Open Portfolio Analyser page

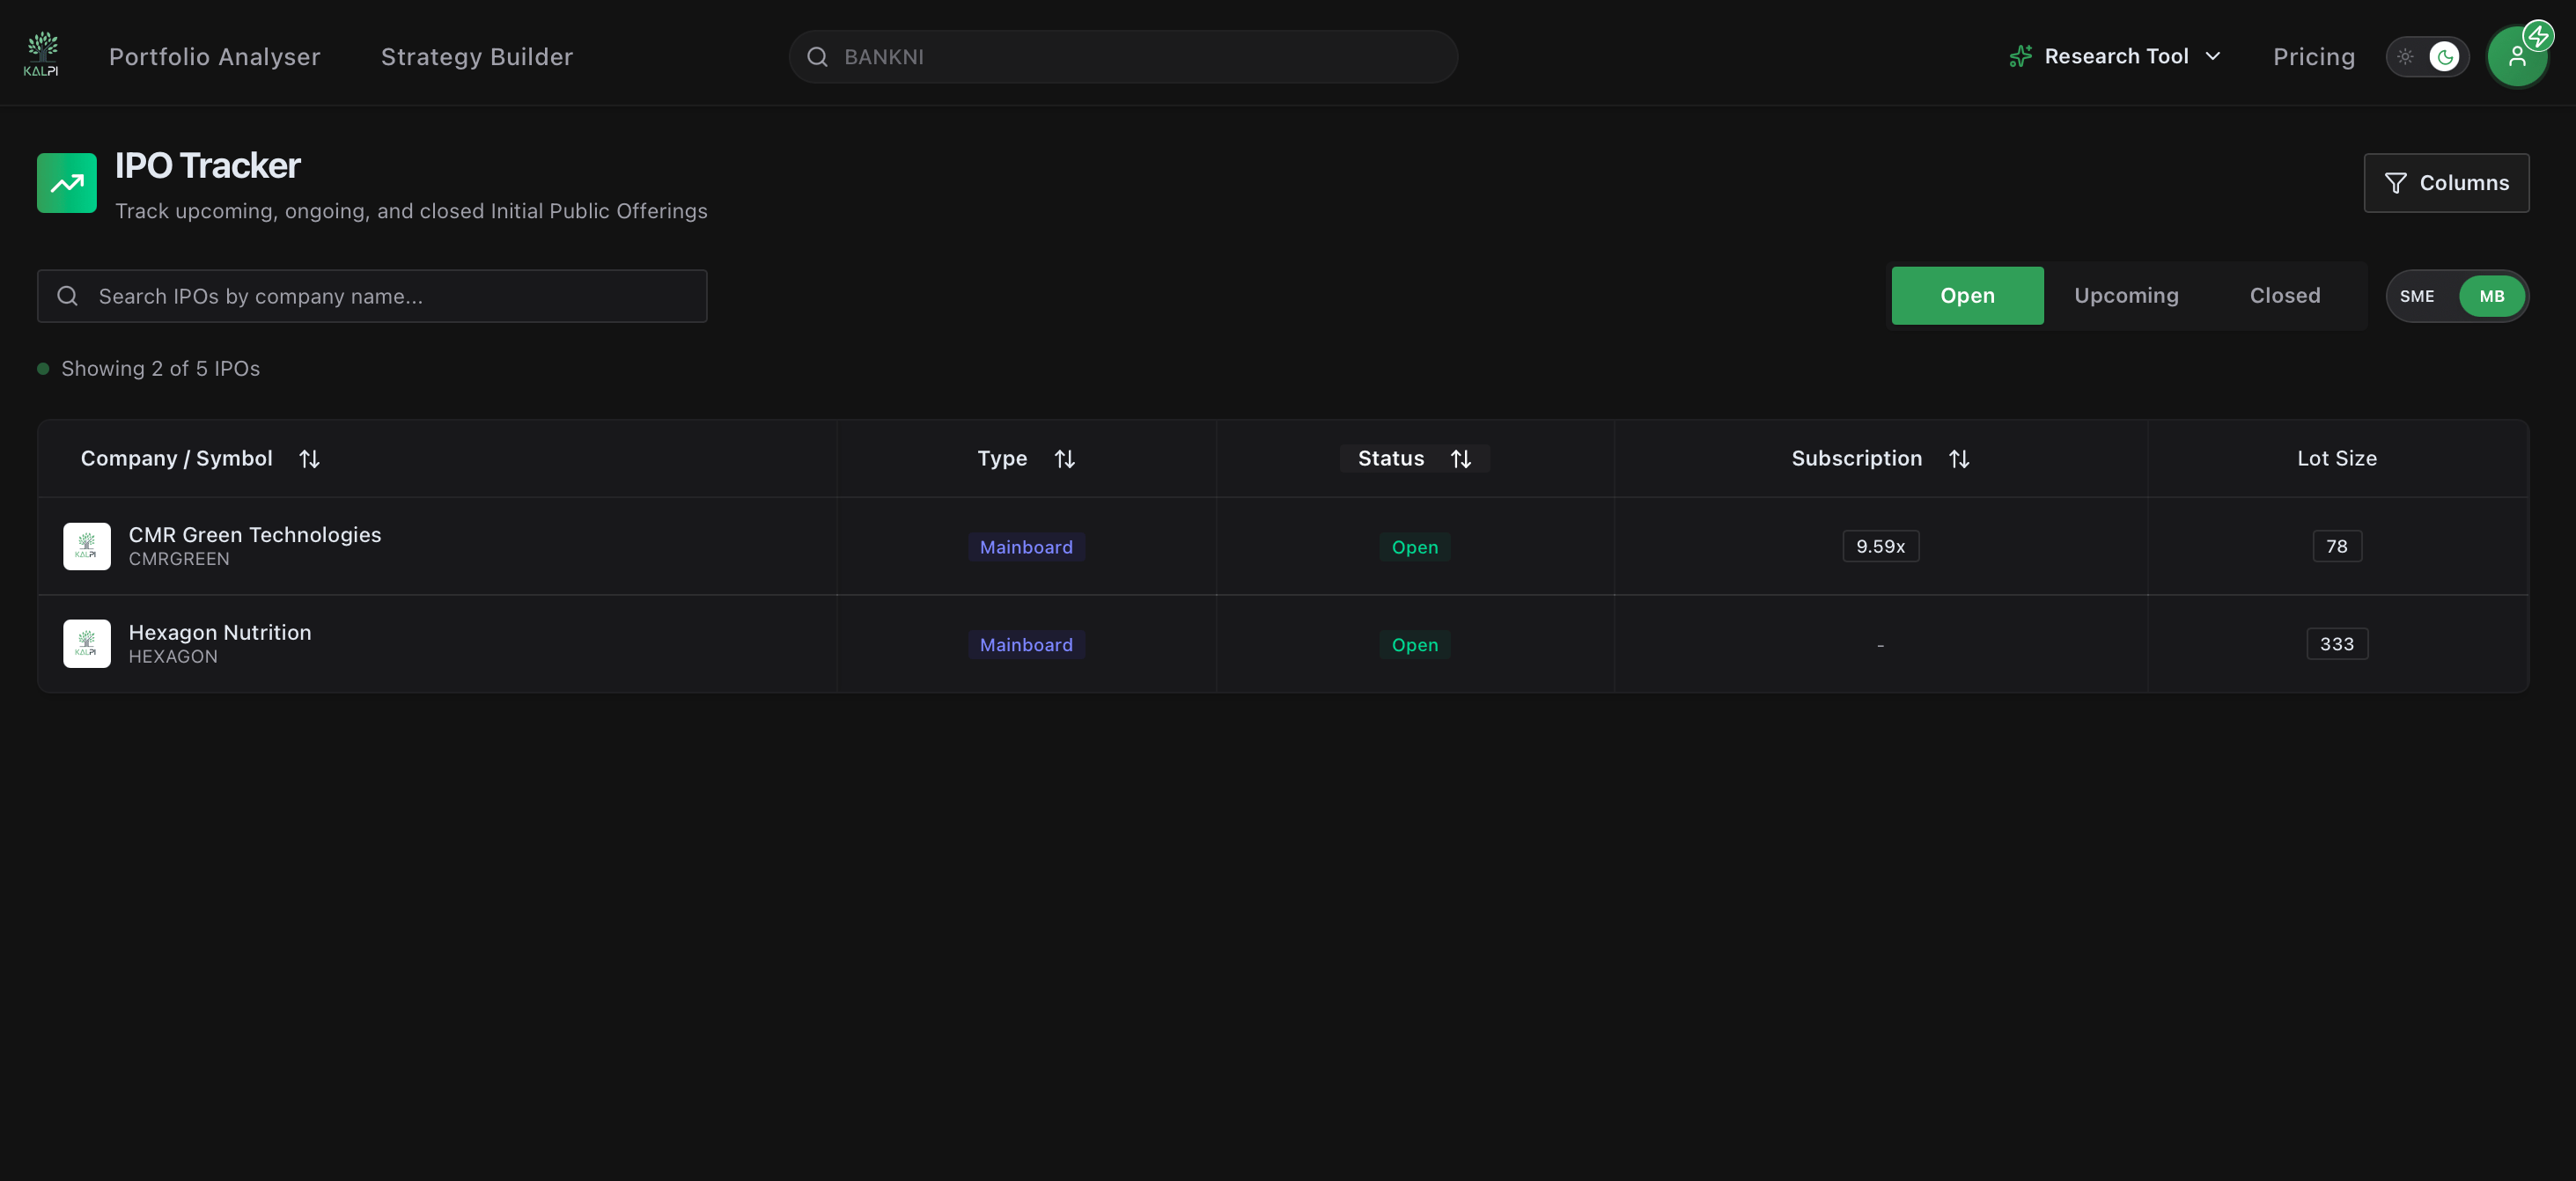point(215,57)
